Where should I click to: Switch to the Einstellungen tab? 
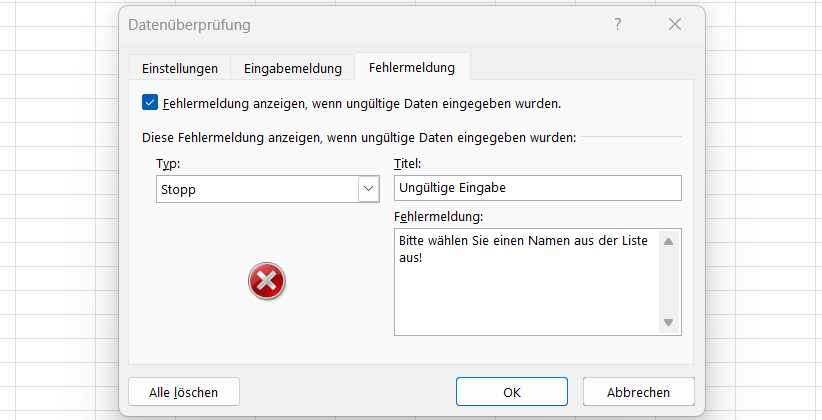180,68
